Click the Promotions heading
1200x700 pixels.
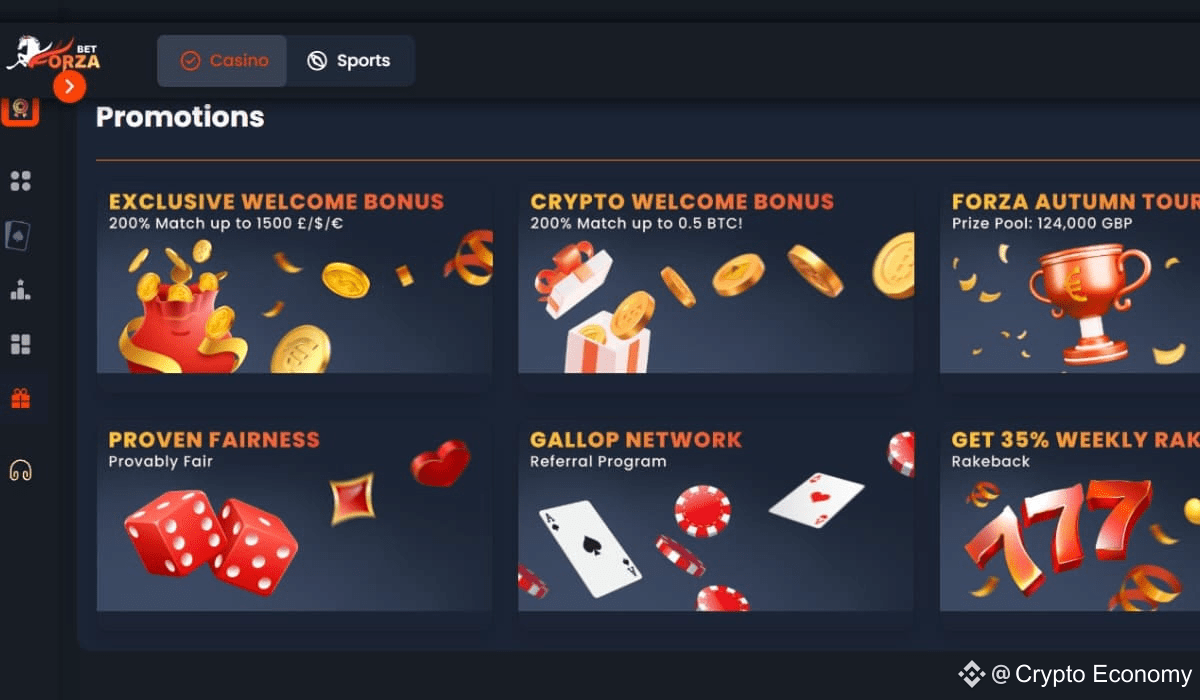(x=180, y=117)
